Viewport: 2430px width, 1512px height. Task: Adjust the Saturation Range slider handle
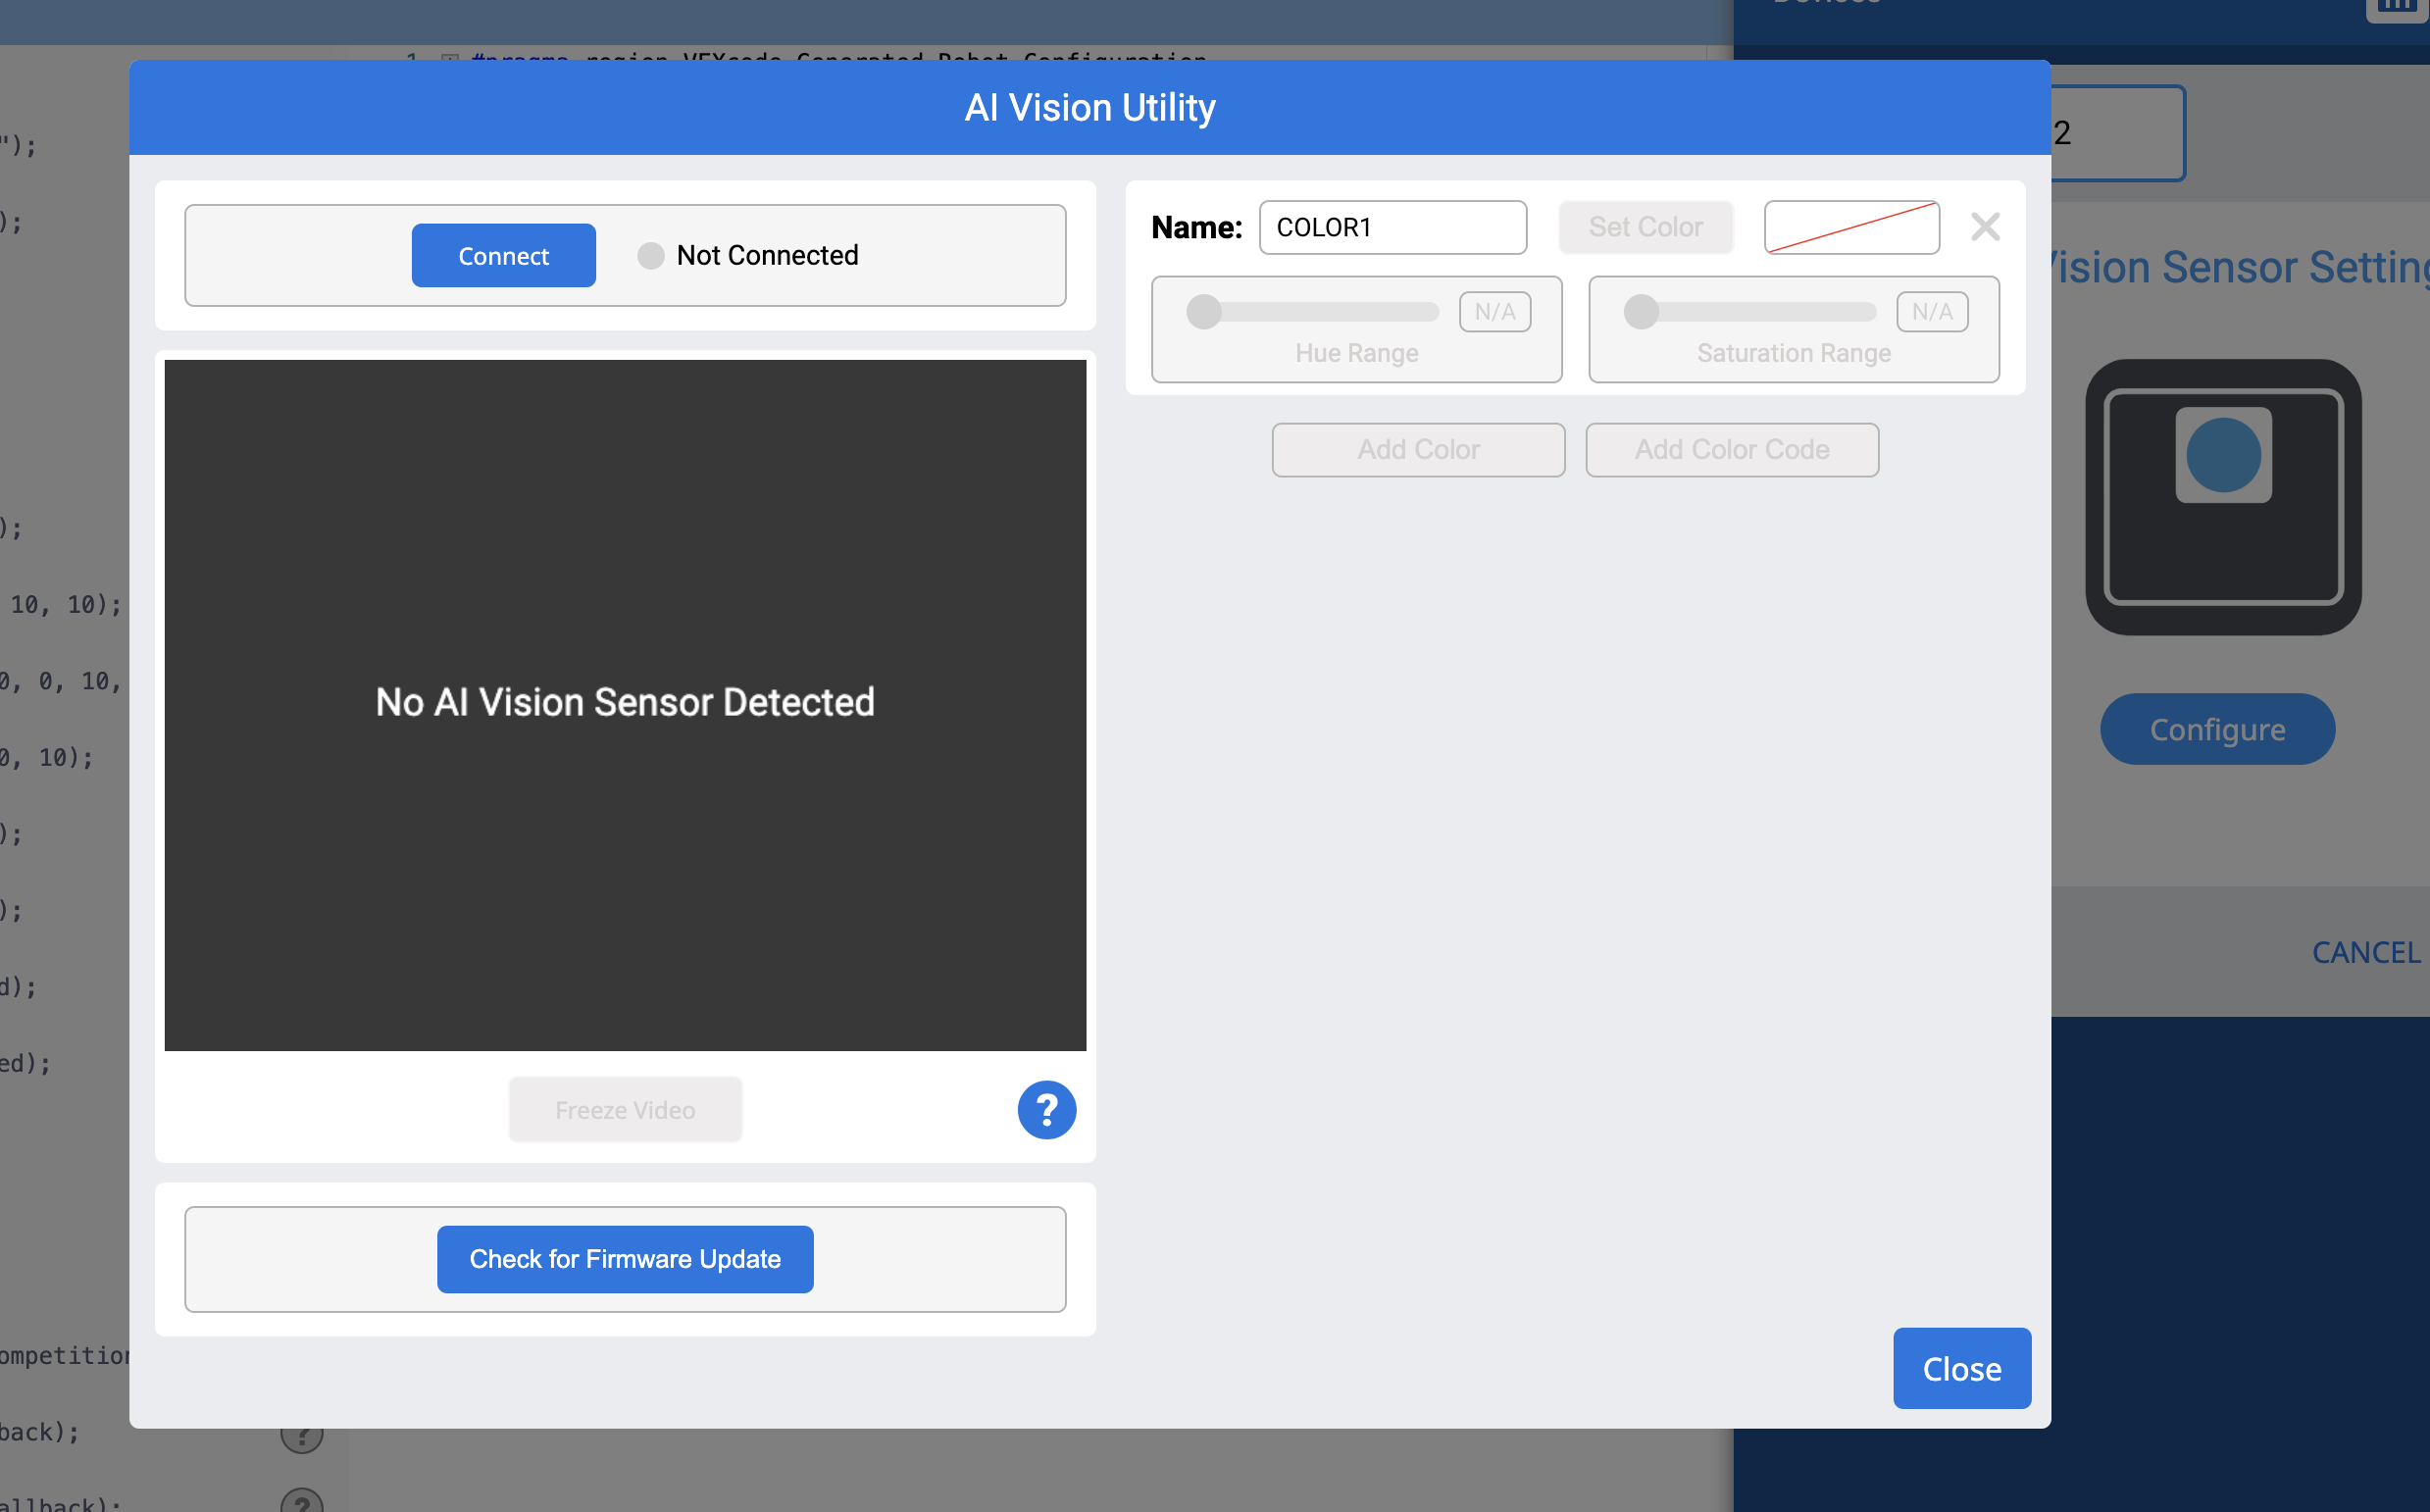pyautogui.click(x=1640, y=311)
